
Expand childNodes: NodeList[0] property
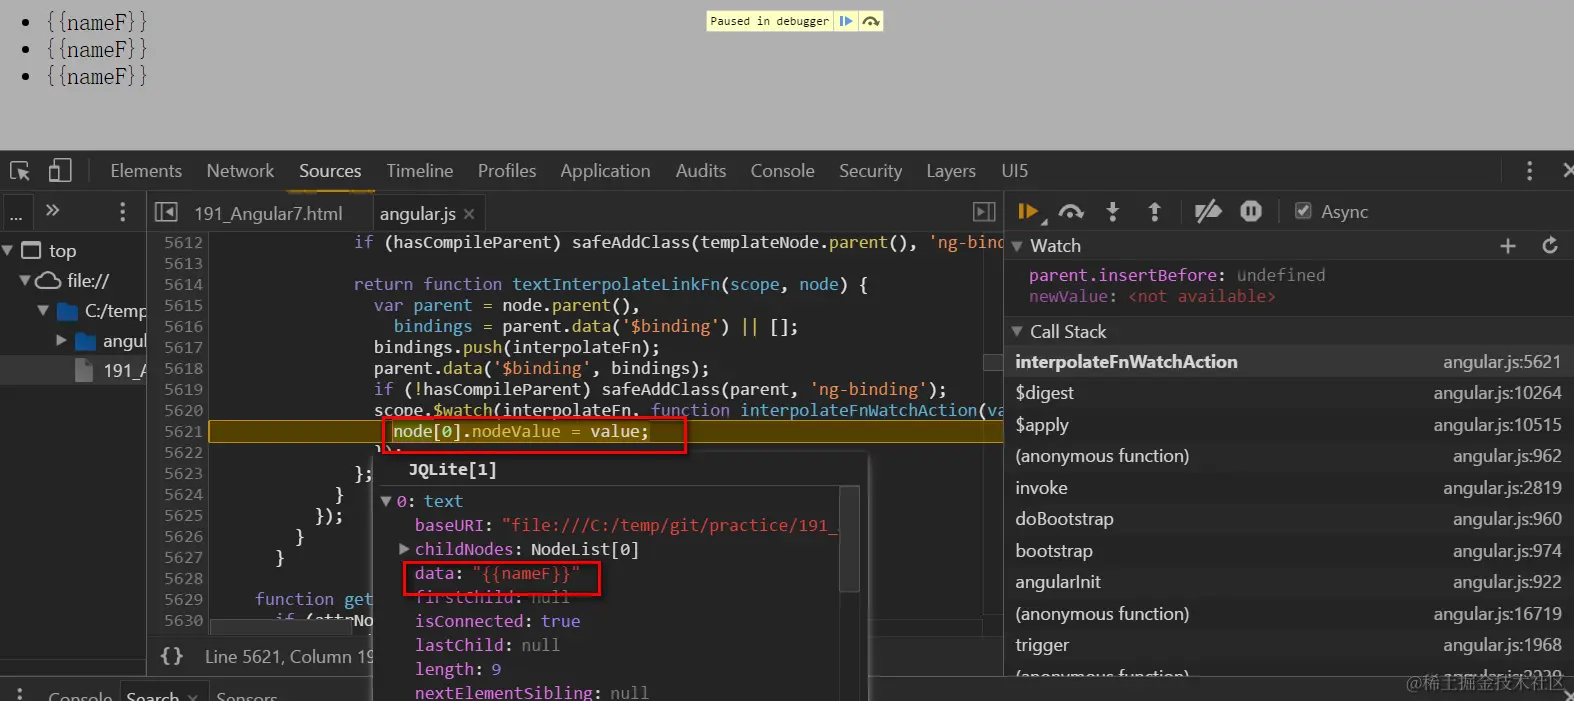(x=404, y=549)
